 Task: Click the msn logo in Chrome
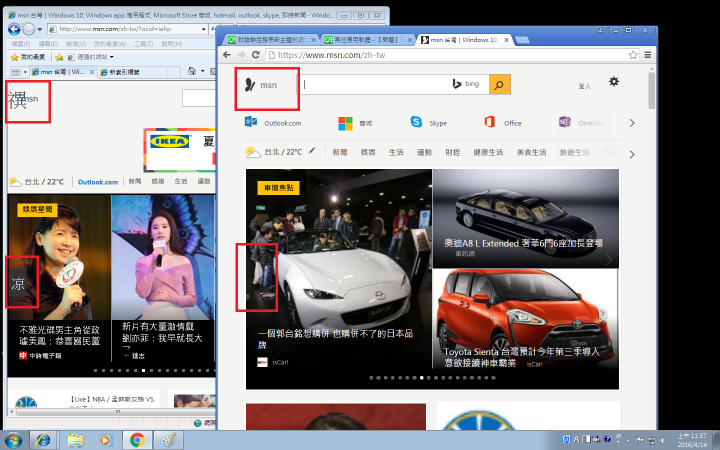[261, 85]
